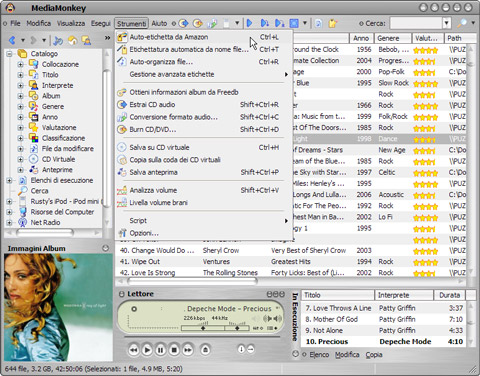This screenshot has height=376, width=480.
Task: Click the Analizza volume icon
Action: pos(122,190)
